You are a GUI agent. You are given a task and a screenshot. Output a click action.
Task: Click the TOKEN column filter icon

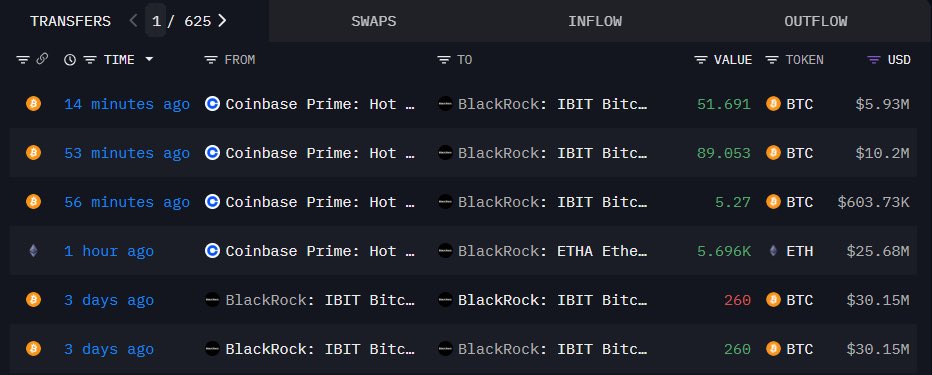coord(772,59)
